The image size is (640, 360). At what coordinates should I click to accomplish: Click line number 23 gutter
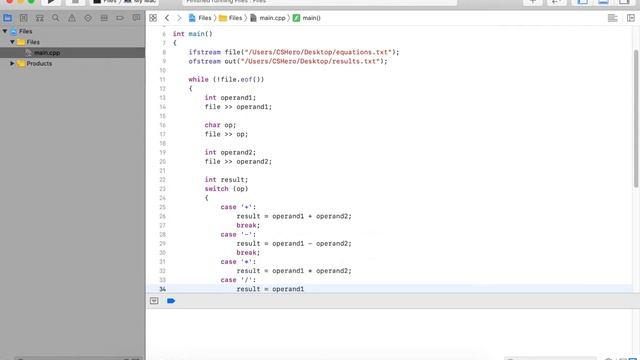pyautogui.click(x=162, y=189)
